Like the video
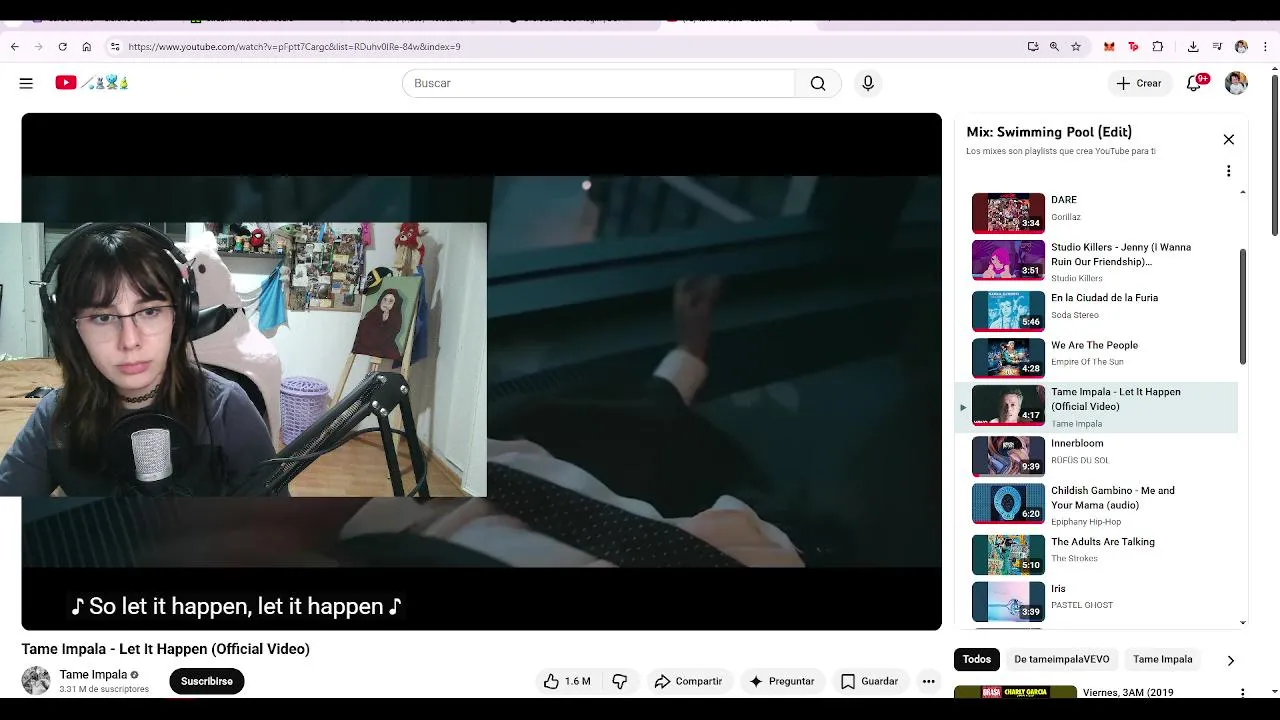Viewport: 1280px width, 720px height. tap(567, 681)
